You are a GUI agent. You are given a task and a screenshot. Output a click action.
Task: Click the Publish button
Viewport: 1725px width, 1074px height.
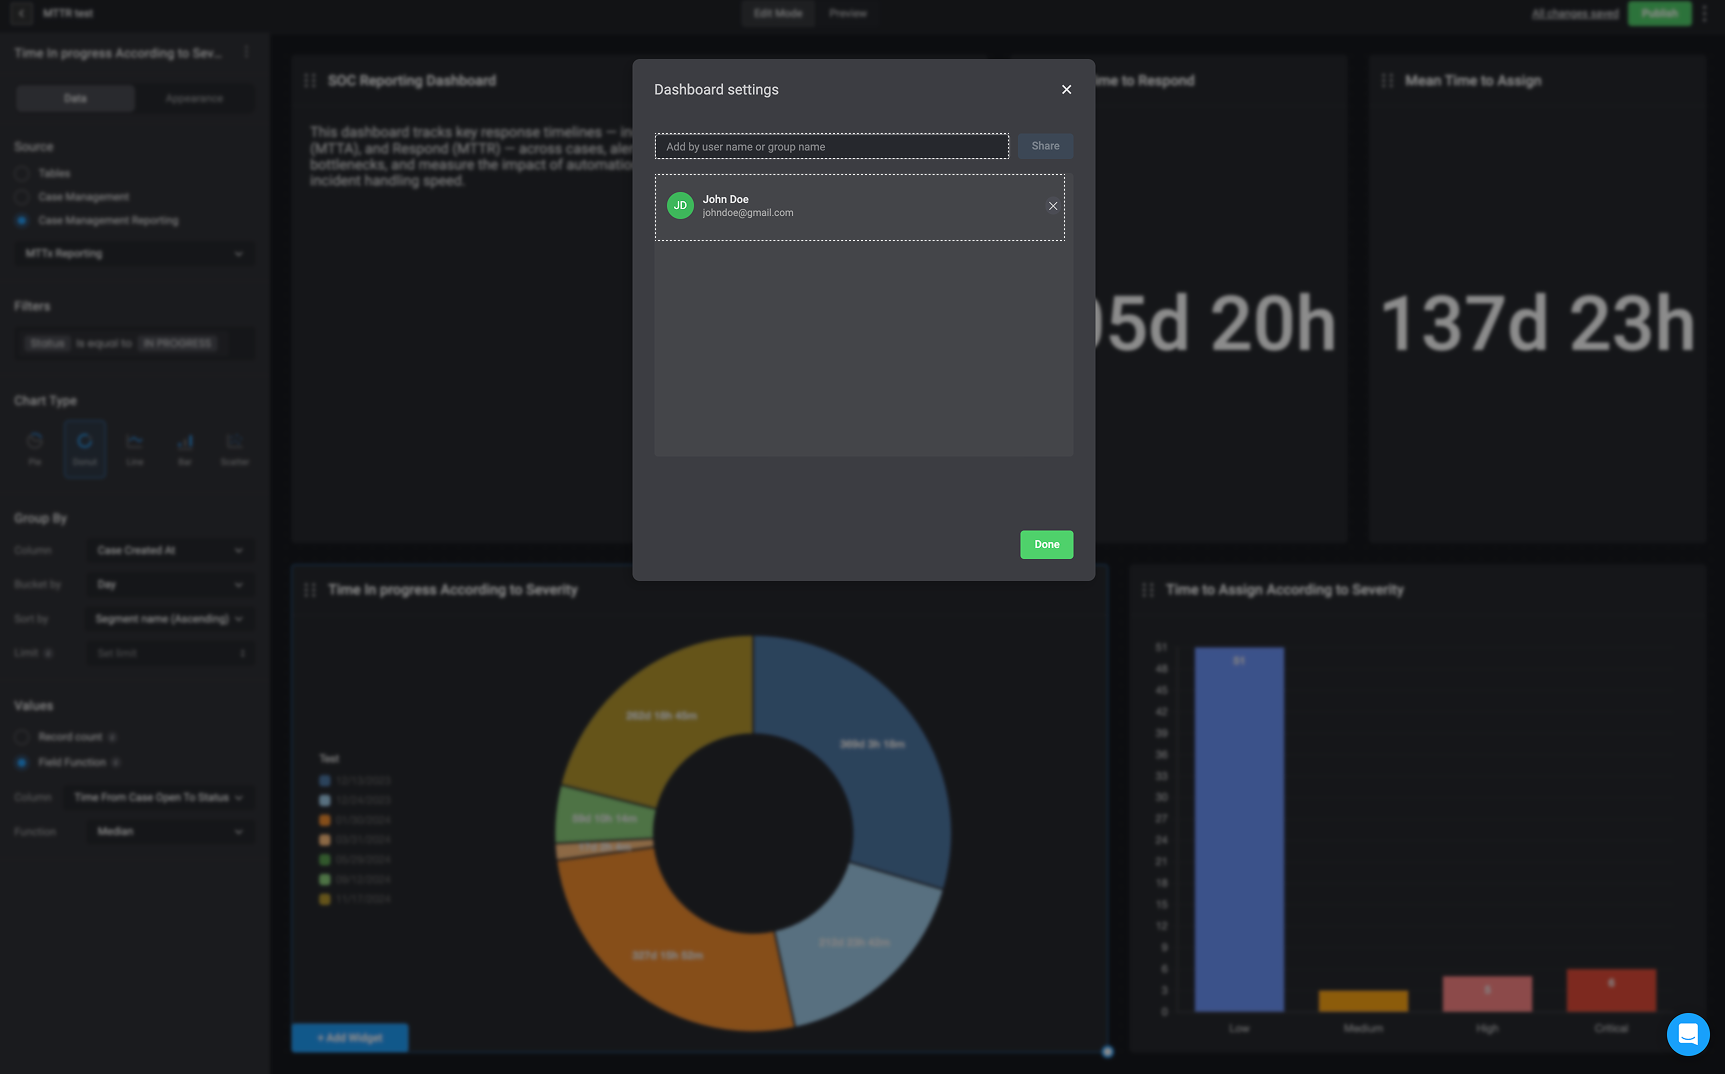pyautogui.click(x=1659, y=13)
